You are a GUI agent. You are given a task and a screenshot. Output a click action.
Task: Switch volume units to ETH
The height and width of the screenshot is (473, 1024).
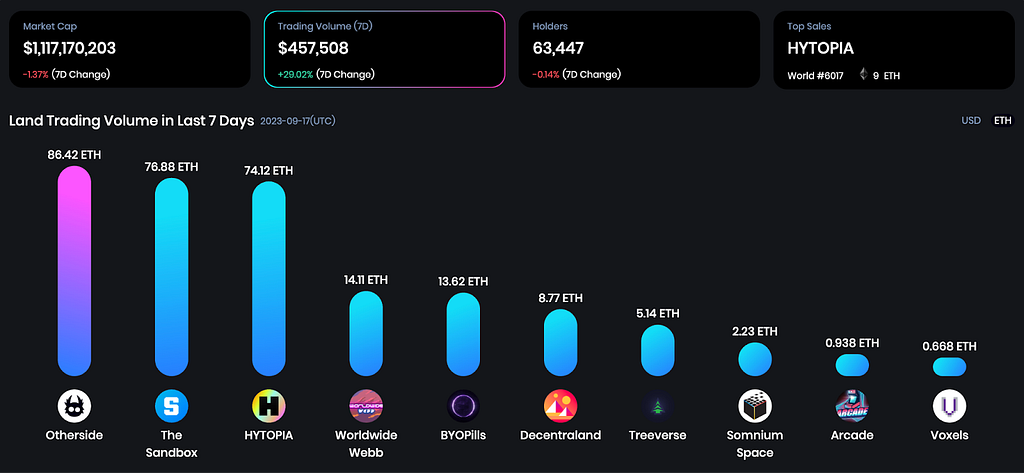click(x=1002, y=121)
